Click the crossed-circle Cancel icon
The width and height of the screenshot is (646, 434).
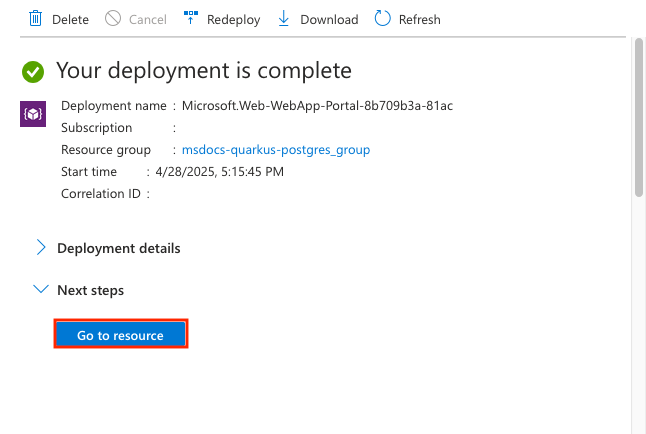[x=113, y=19]
